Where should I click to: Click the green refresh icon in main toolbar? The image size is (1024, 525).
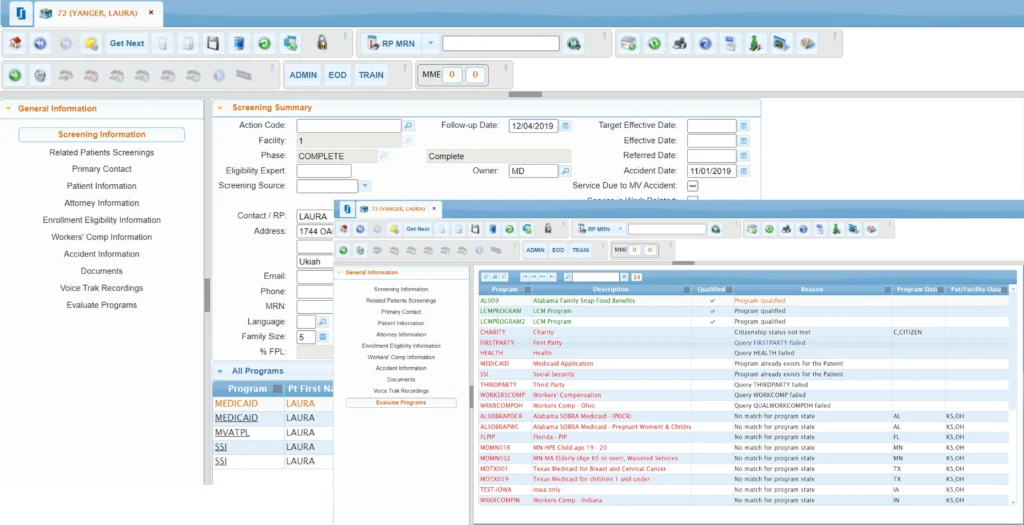coord(264,44)
